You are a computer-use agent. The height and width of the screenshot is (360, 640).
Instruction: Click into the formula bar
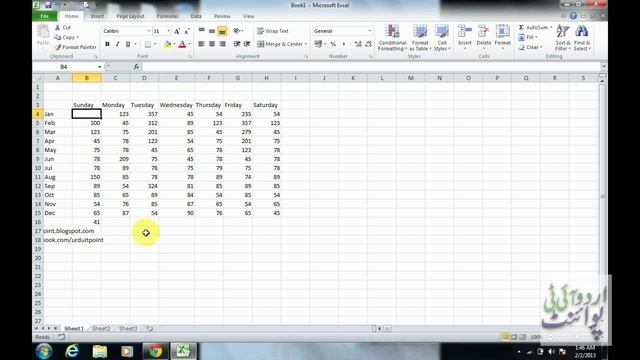tap(371, 67)
